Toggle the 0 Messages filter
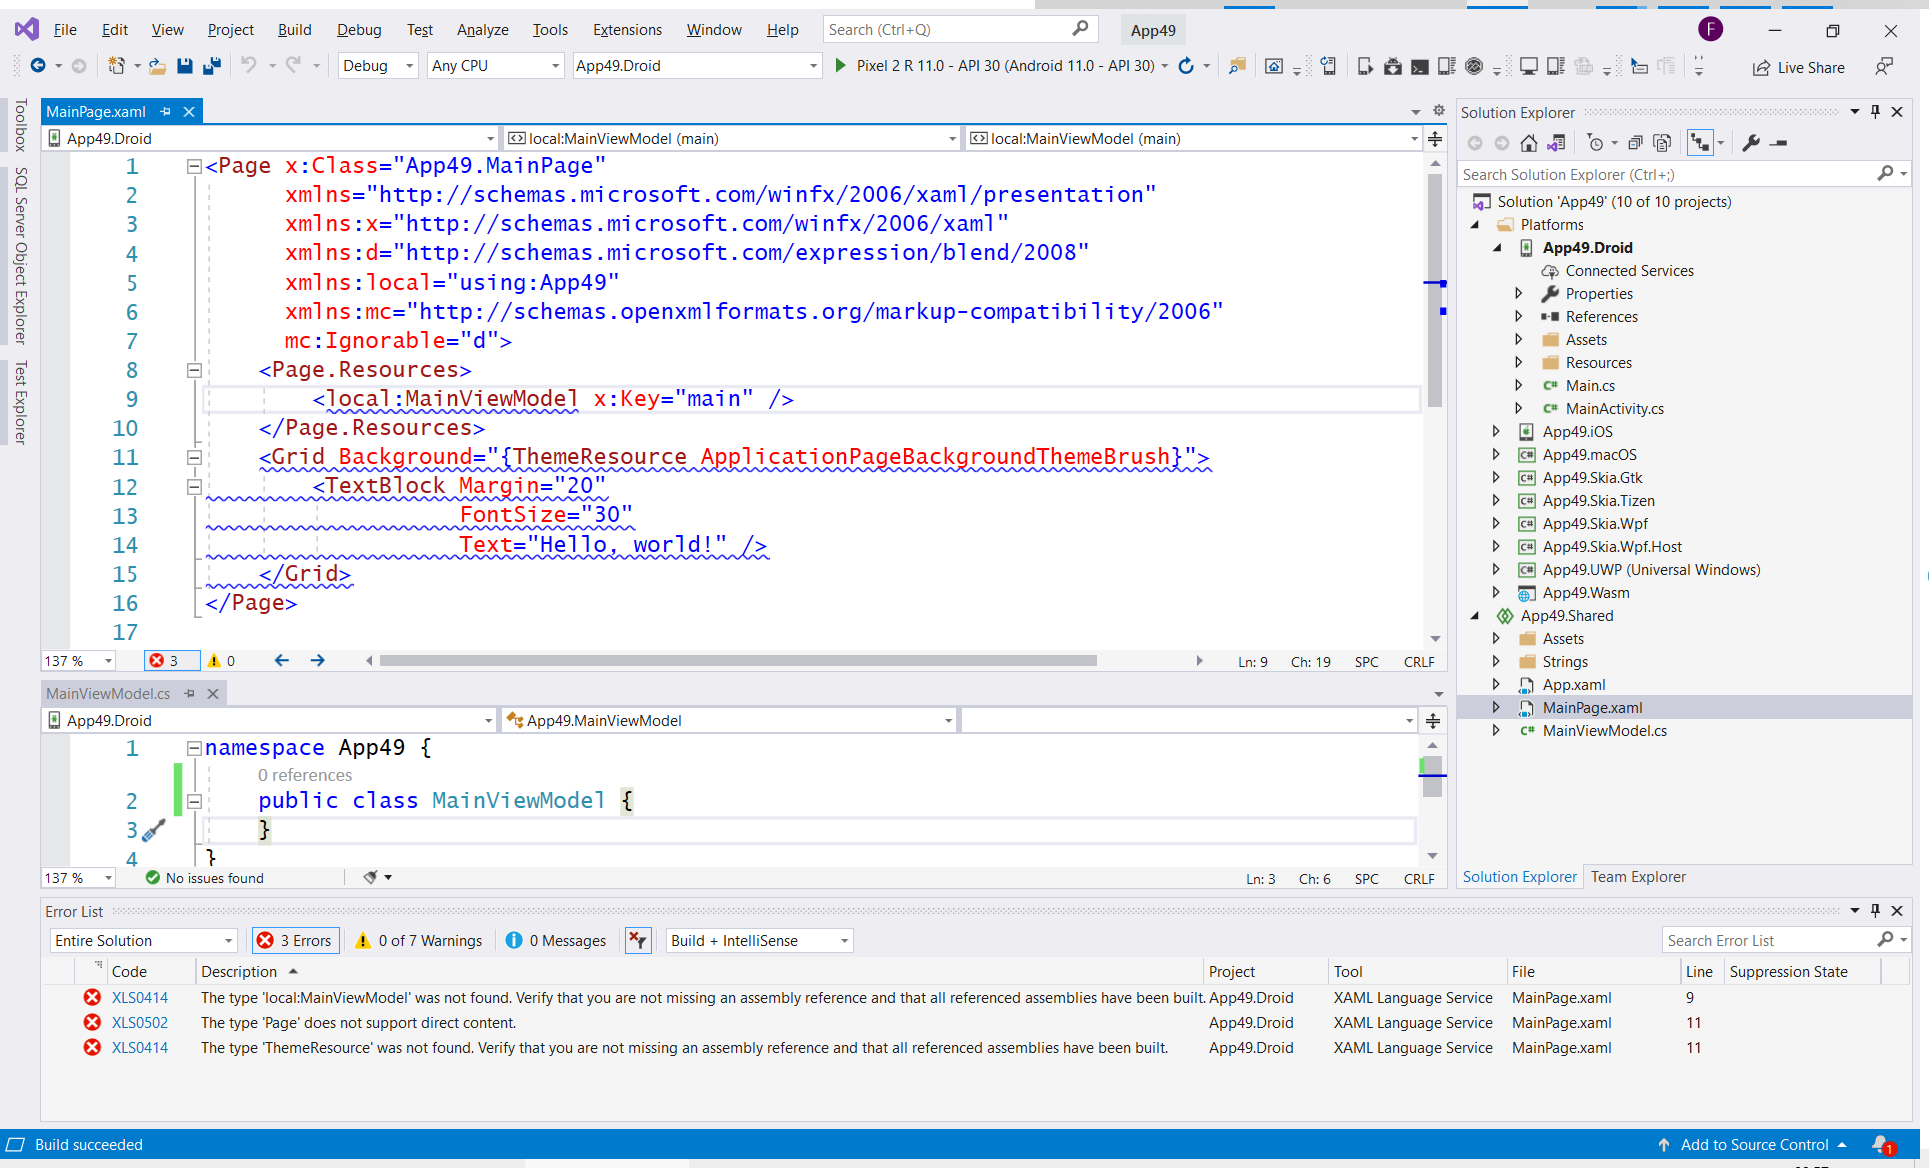Screen dimensions: 1929x1168 click(555, 940)
